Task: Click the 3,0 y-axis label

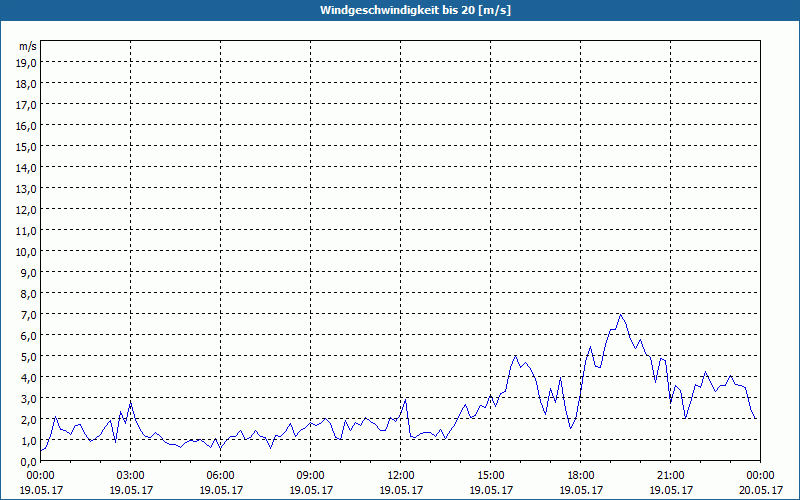Action: pos(29,398)
